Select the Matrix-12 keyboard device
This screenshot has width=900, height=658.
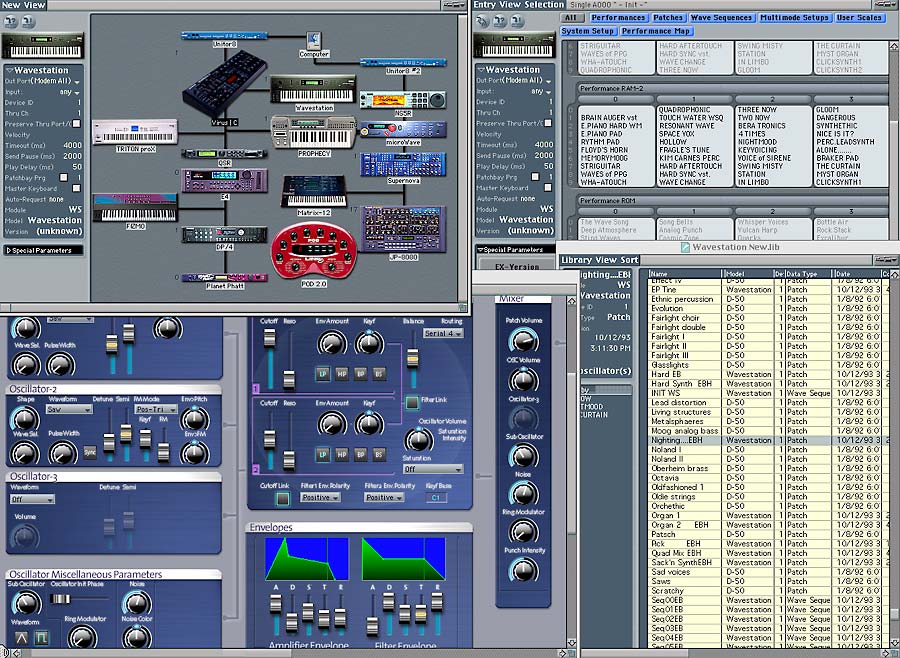pos(314,192)
